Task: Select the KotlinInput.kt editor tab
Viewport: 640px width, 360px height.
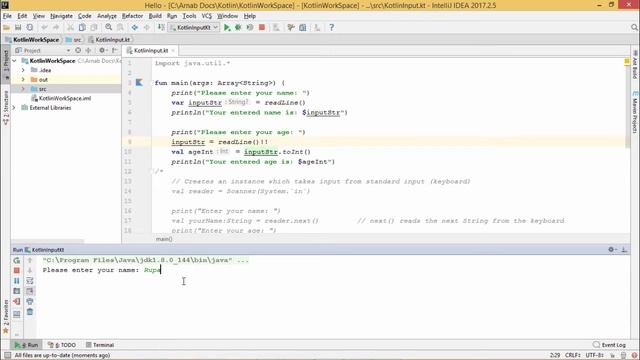Action: (x=151, y=51)
